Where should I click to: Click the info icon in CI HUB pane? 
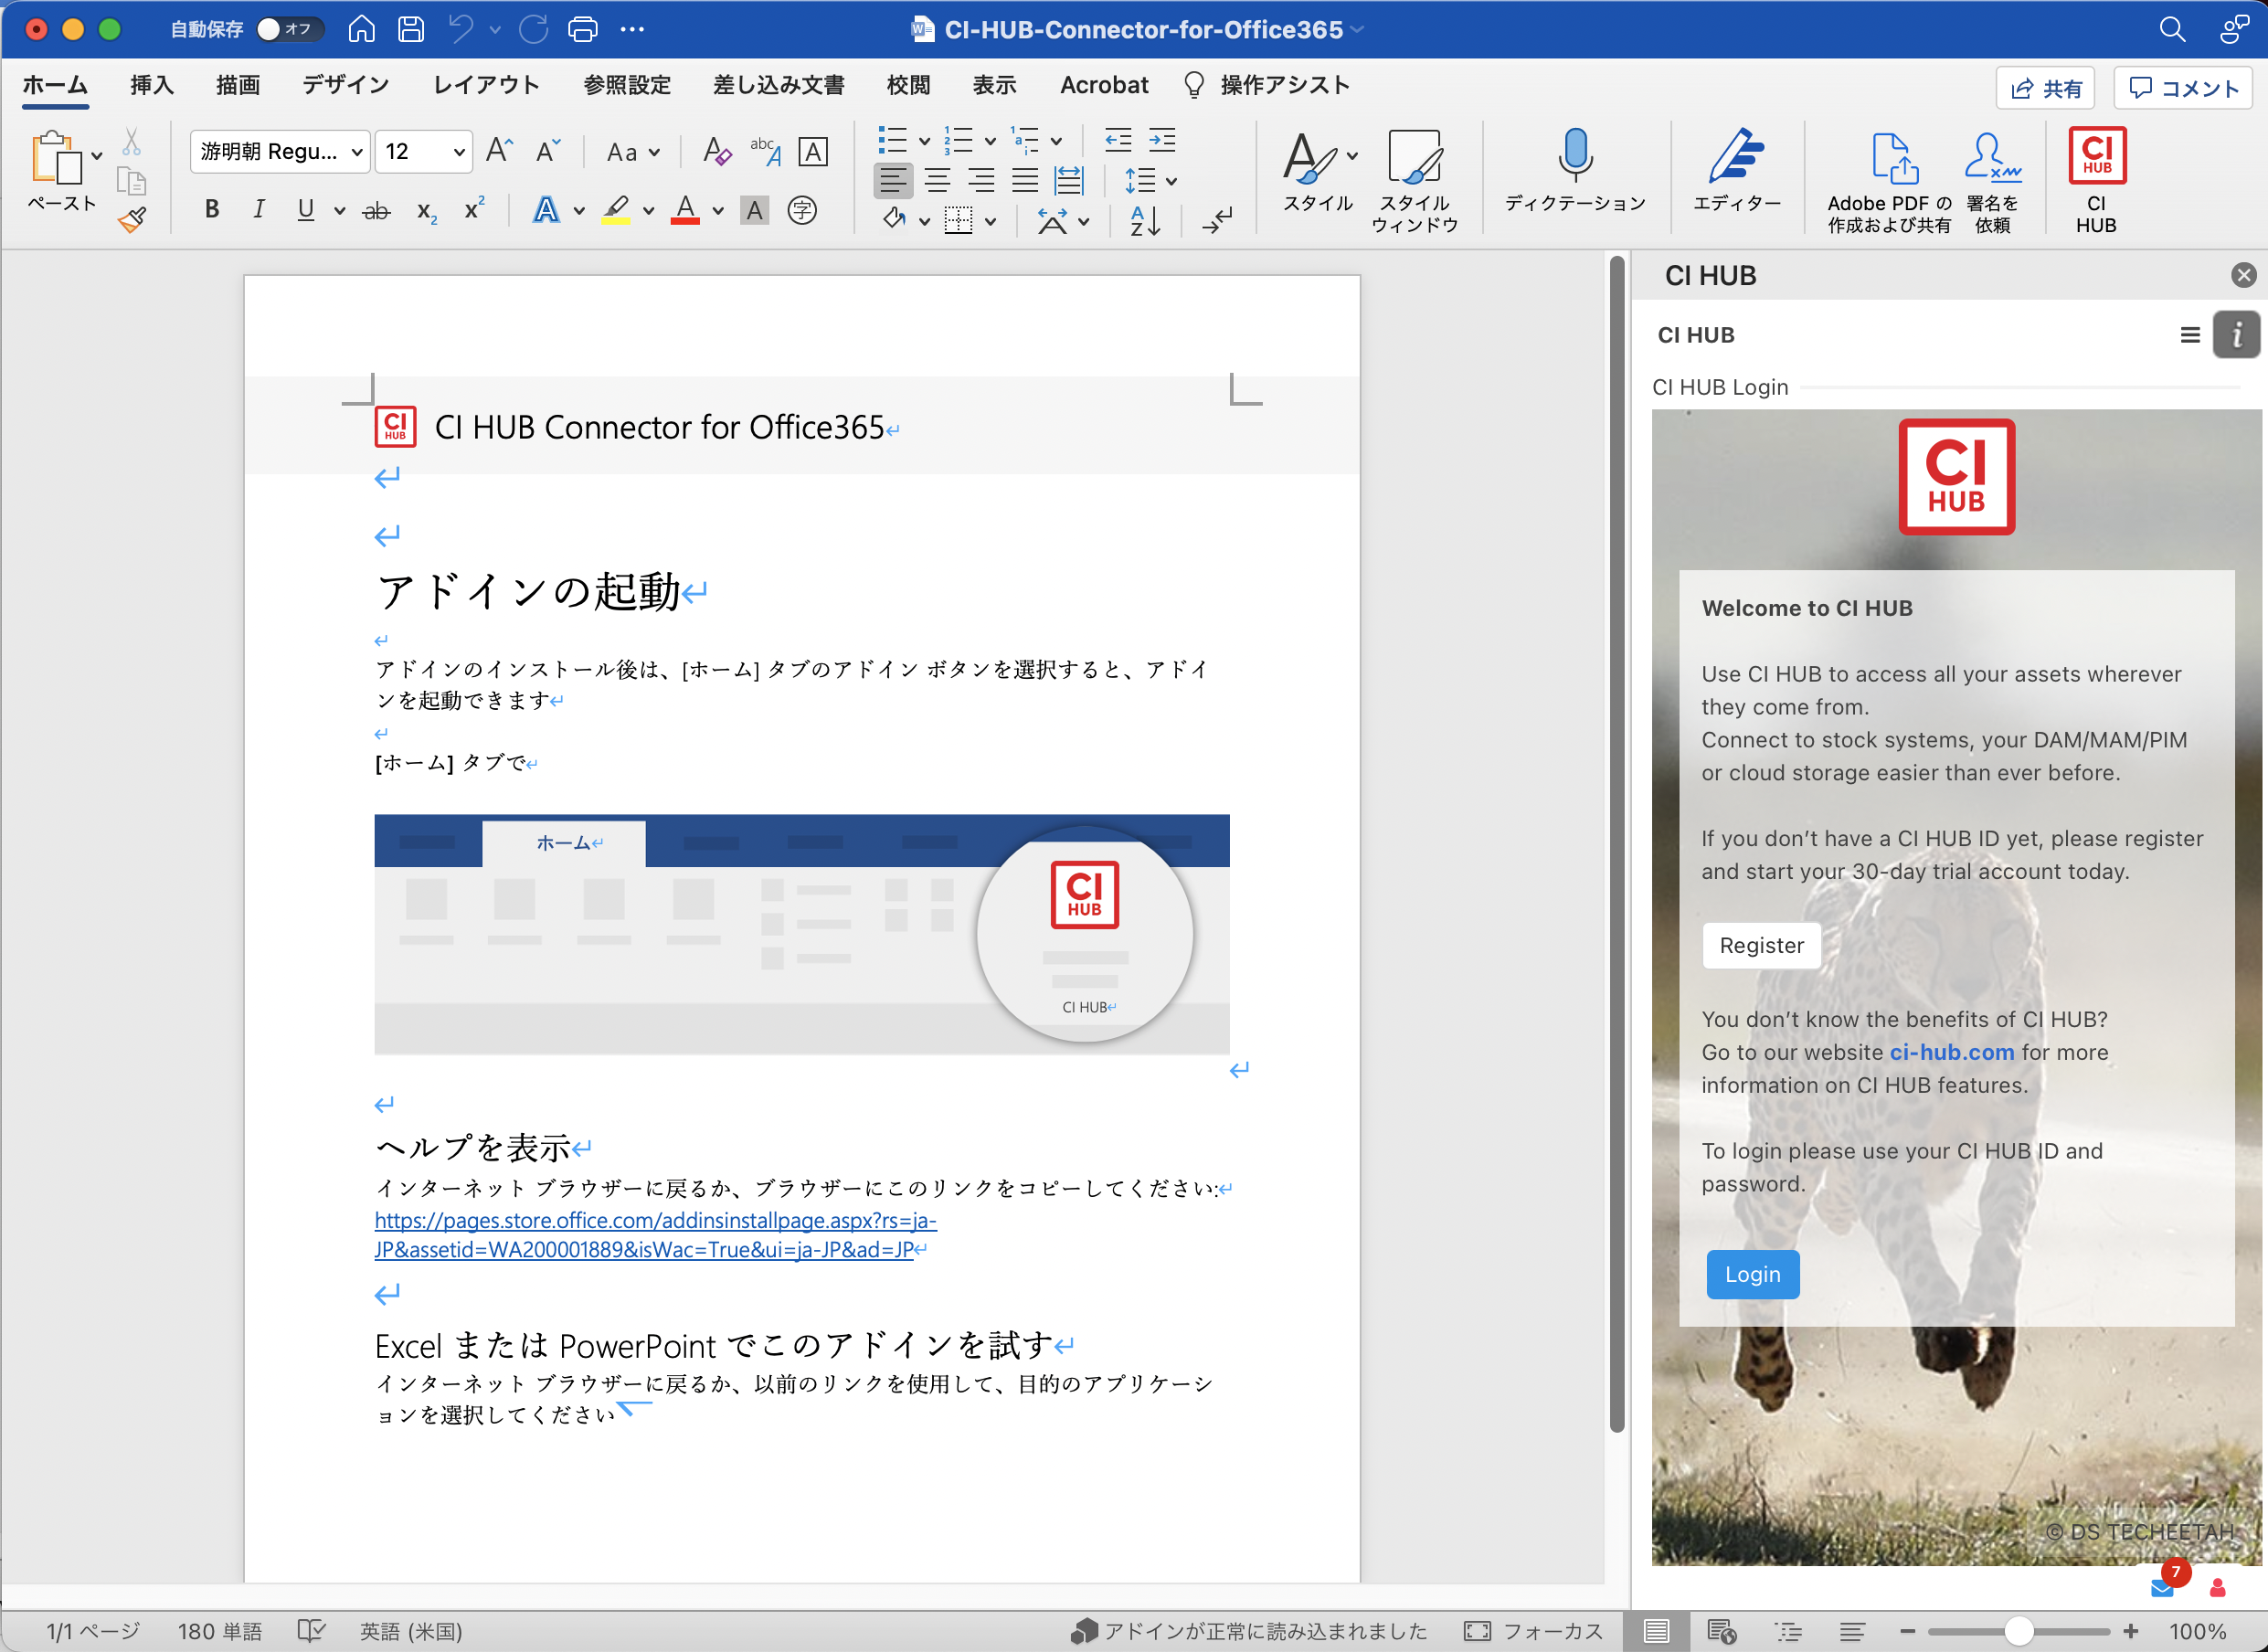click(x=2237, y=335)
